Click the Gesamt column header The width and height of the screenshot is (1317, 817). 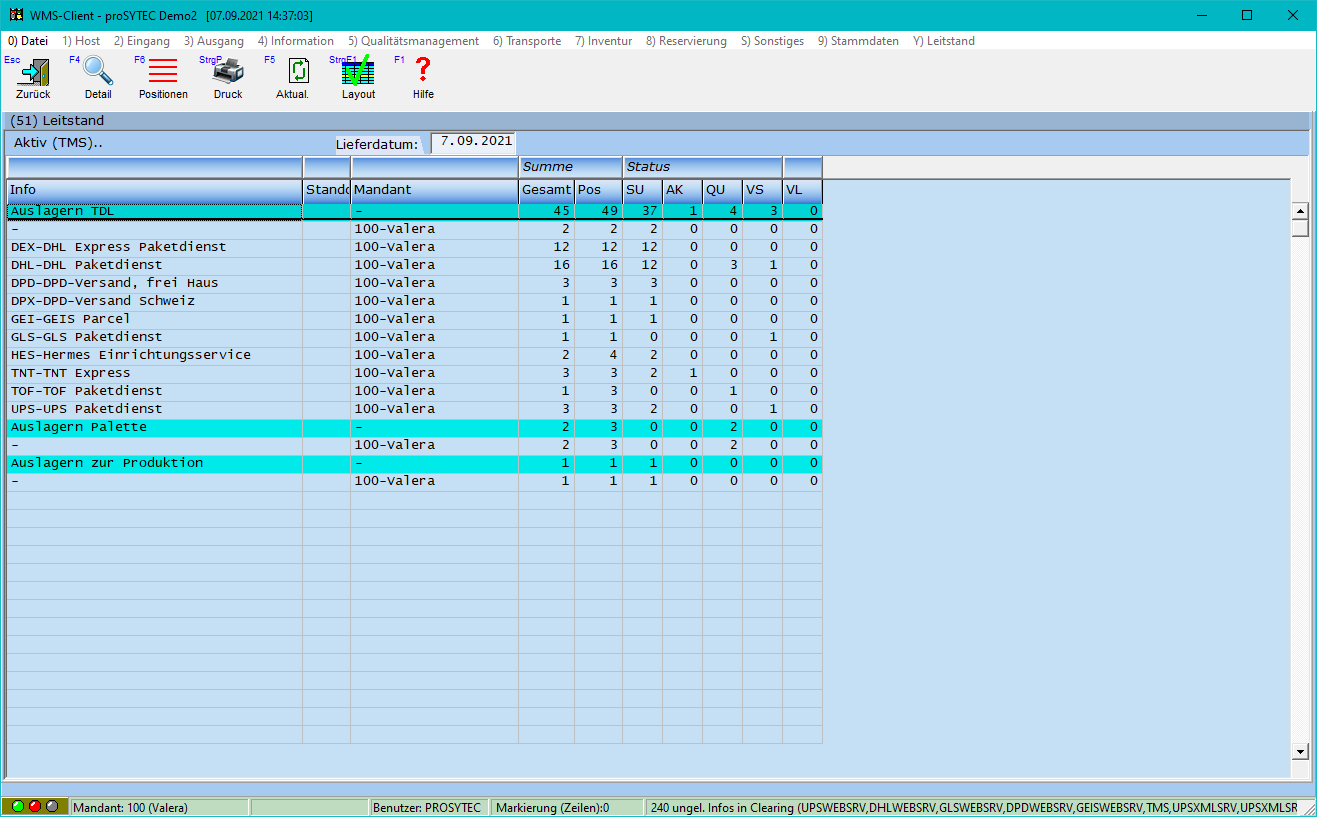[x=546, y=190]
